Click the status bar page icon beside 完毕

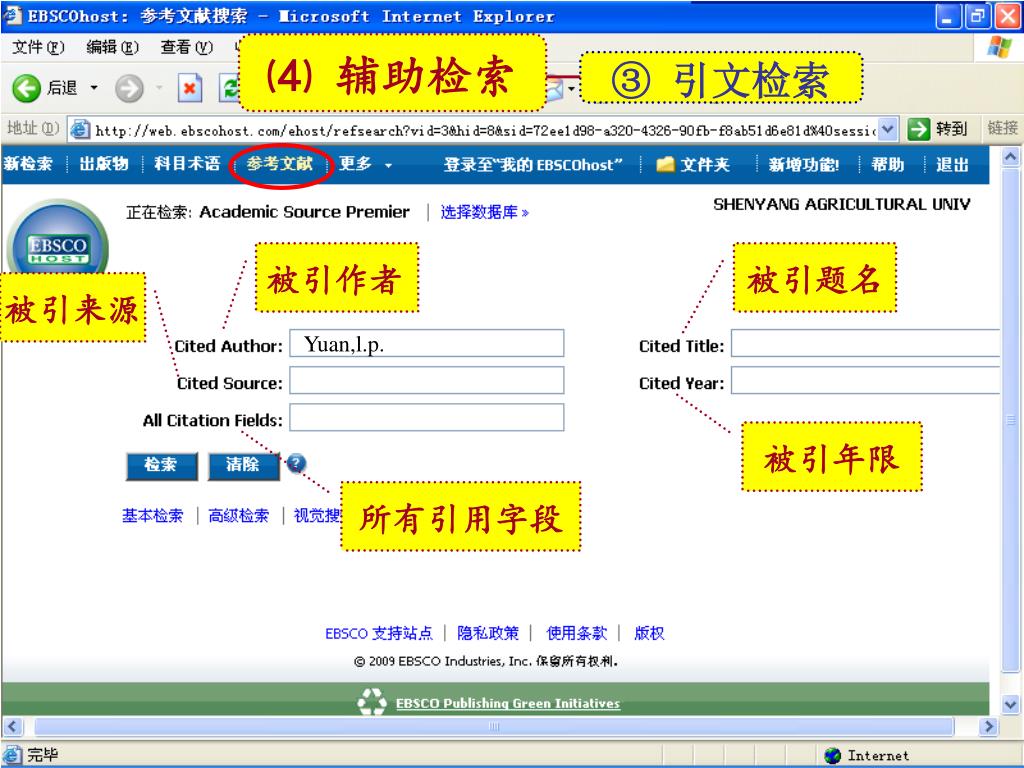pyautogui.click(x=13, y=755)
